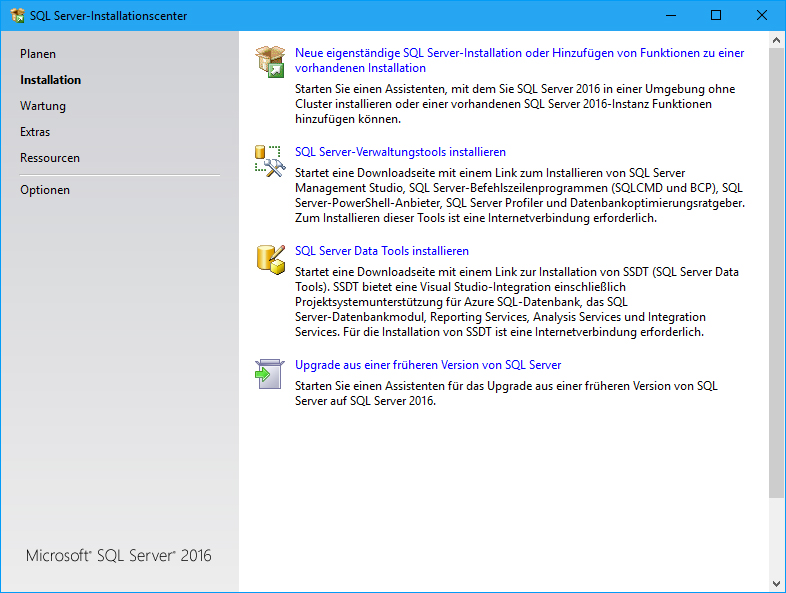The height and width of the screenshot is (593, 786).
Task: Select the Installation section
Action: tap(51, 80)
